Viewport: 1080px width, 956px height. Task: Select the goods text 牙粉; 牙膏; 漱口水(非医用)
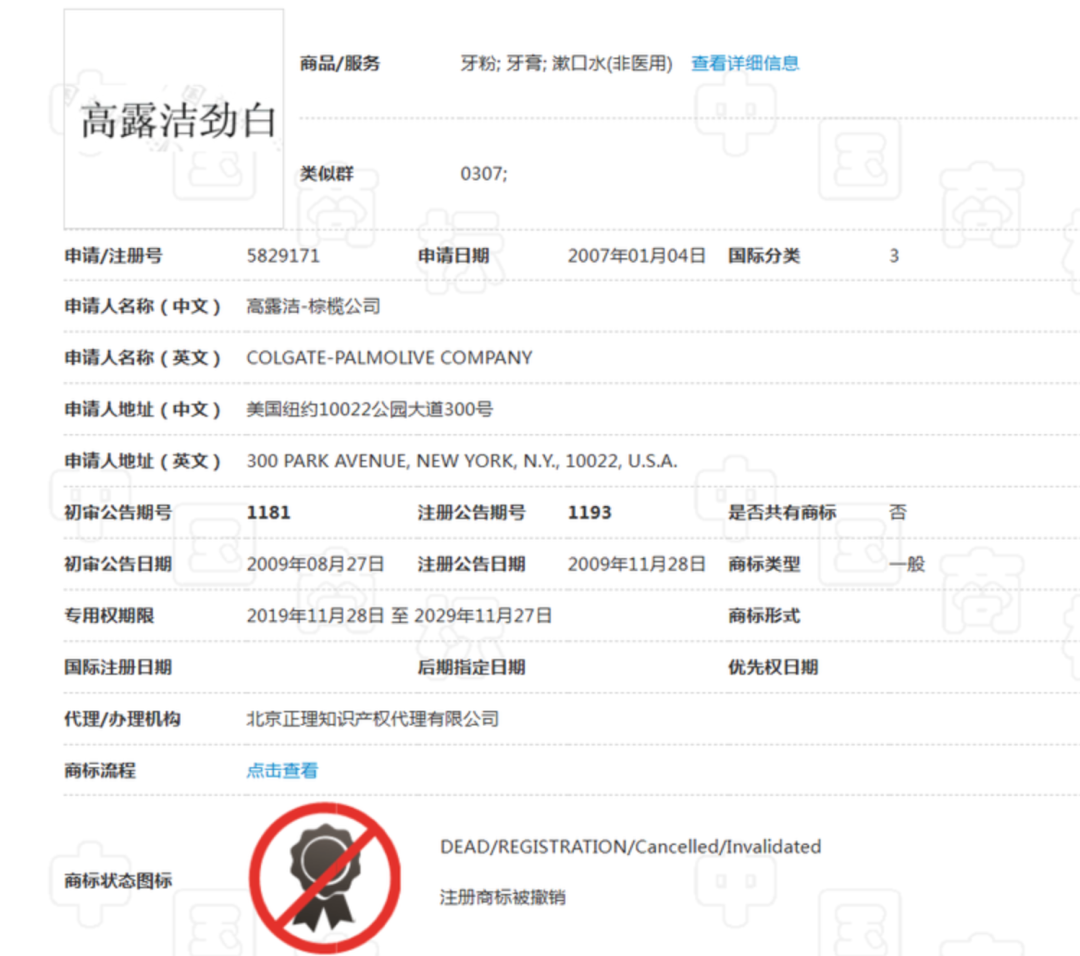[566, 63]
